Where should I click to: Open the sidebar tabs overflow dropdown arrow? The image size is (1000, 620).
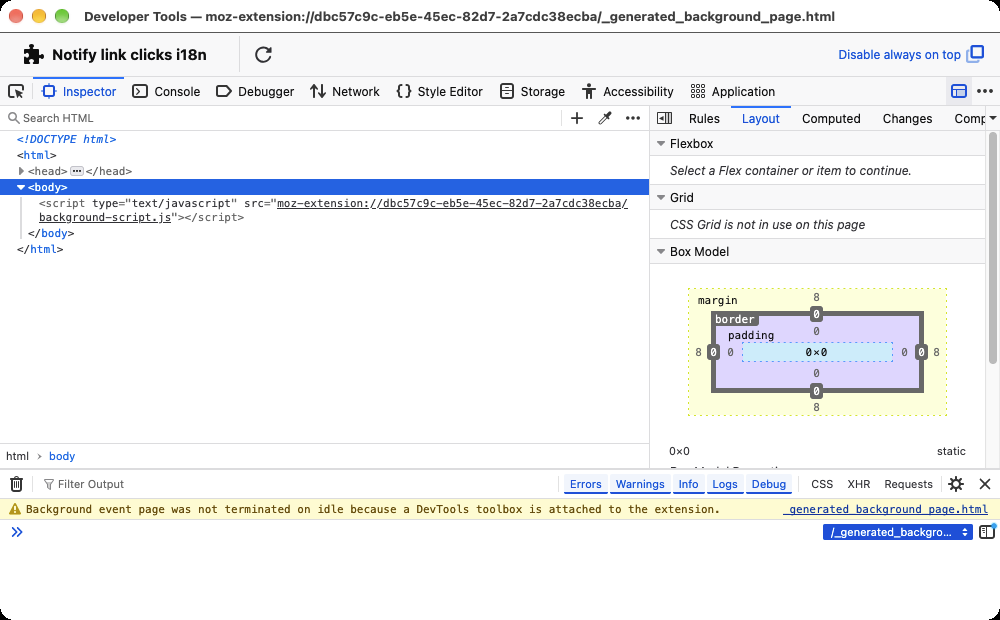(993, 119)
